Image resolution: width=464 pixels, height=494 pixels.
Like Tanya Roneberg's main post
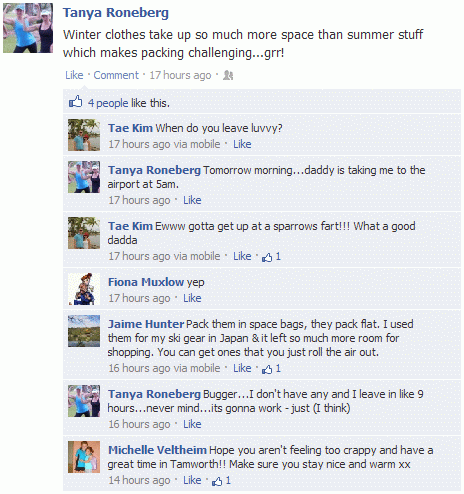coord(74,75)
